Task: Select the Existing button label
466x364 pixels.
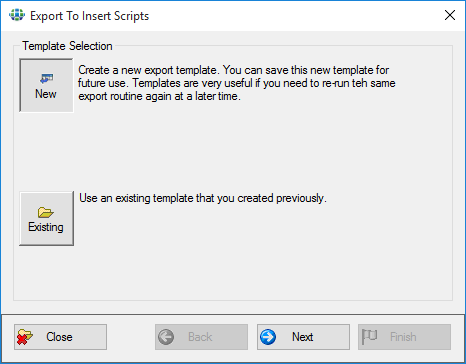Action: pyautogui.click(x=46, y=227)
